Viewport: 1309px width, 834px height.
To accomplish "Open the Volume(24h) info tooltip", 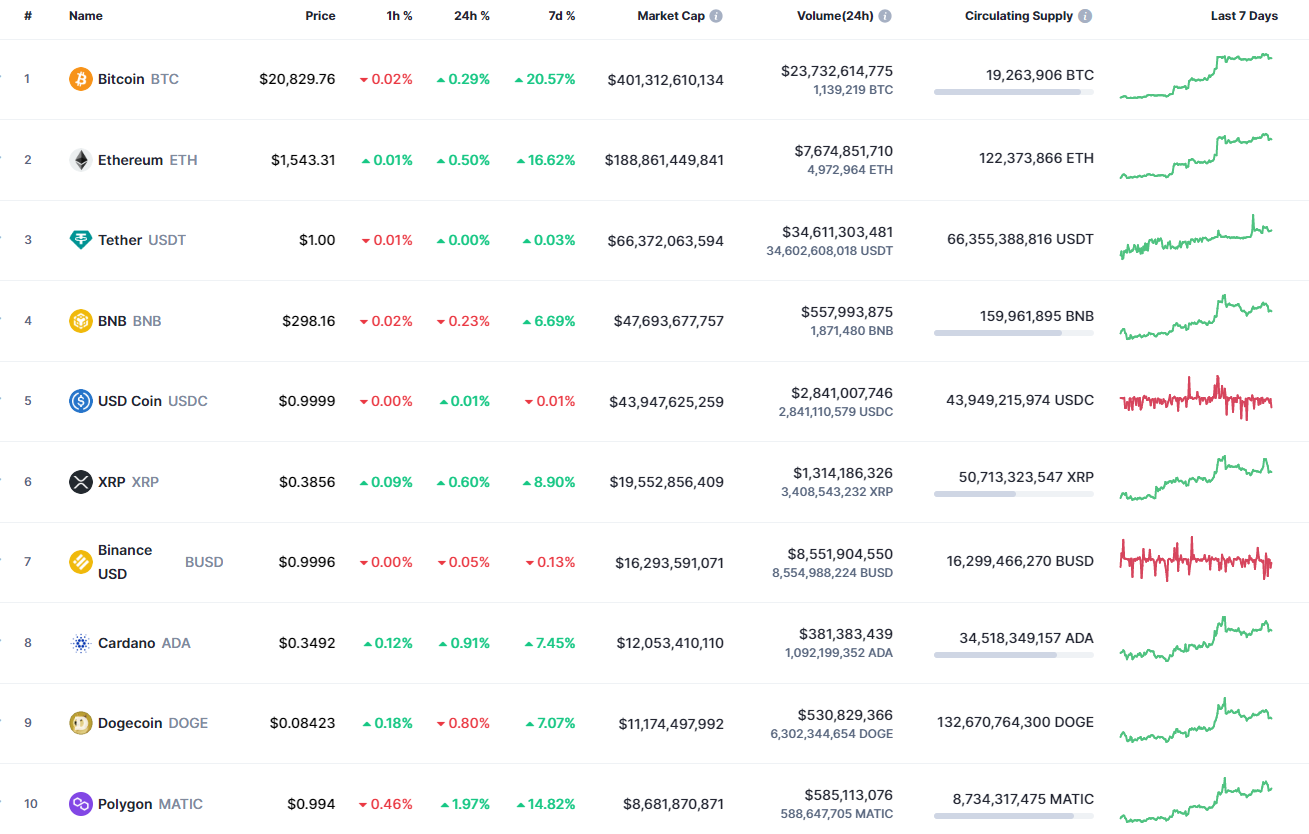I will pos(884,15).
